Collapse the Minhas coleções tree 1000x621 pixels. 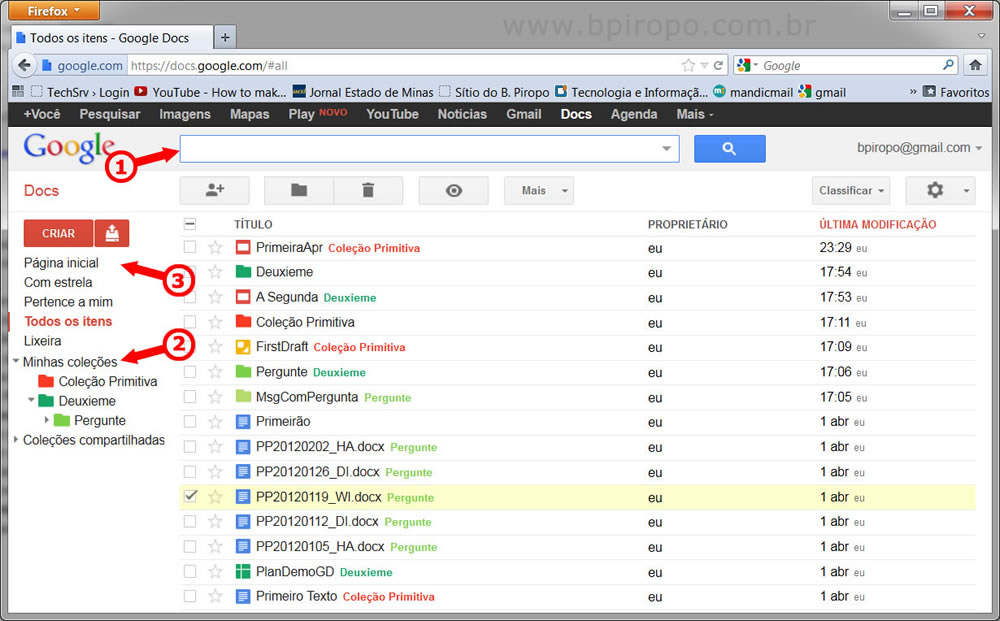pos(16,361)
